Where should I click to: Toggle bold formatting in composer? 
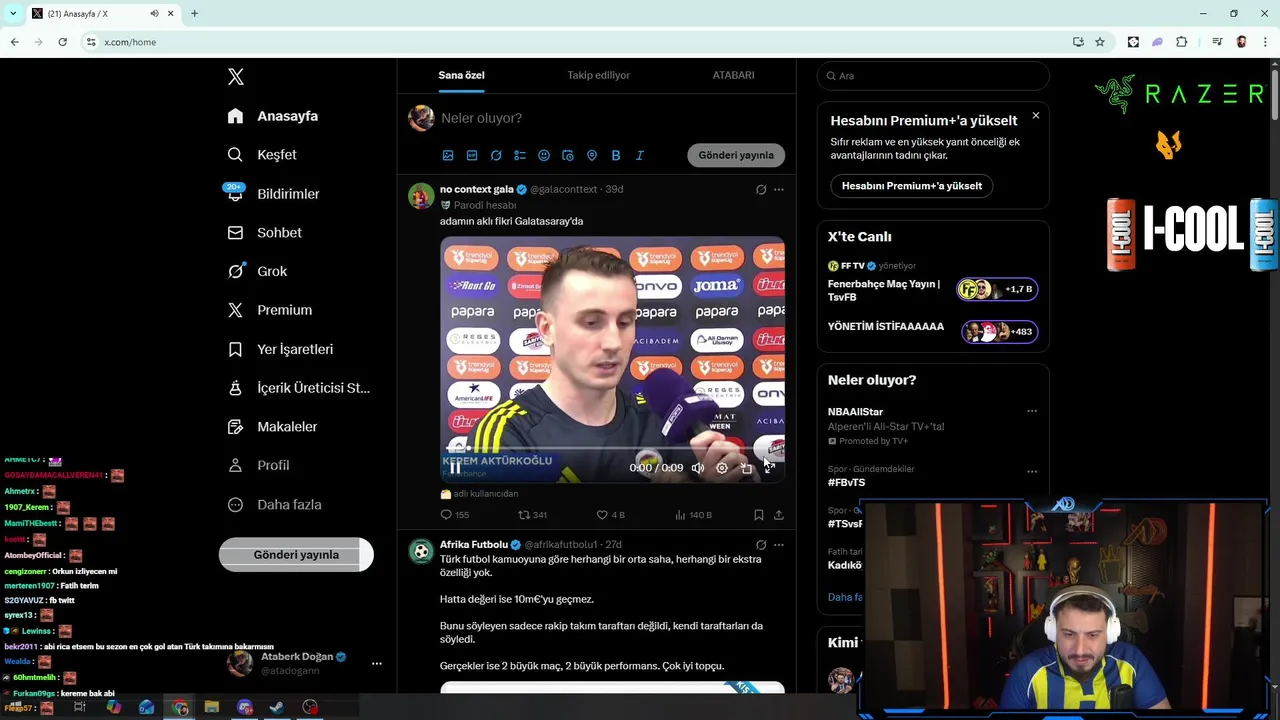click(x=616, y=155)
